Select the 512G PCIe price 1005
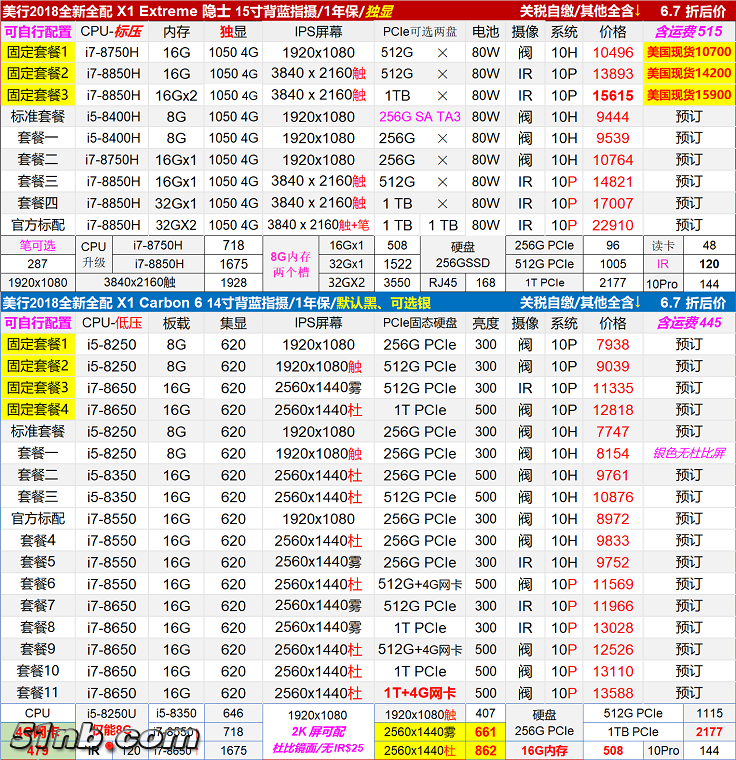 [613, 264]
